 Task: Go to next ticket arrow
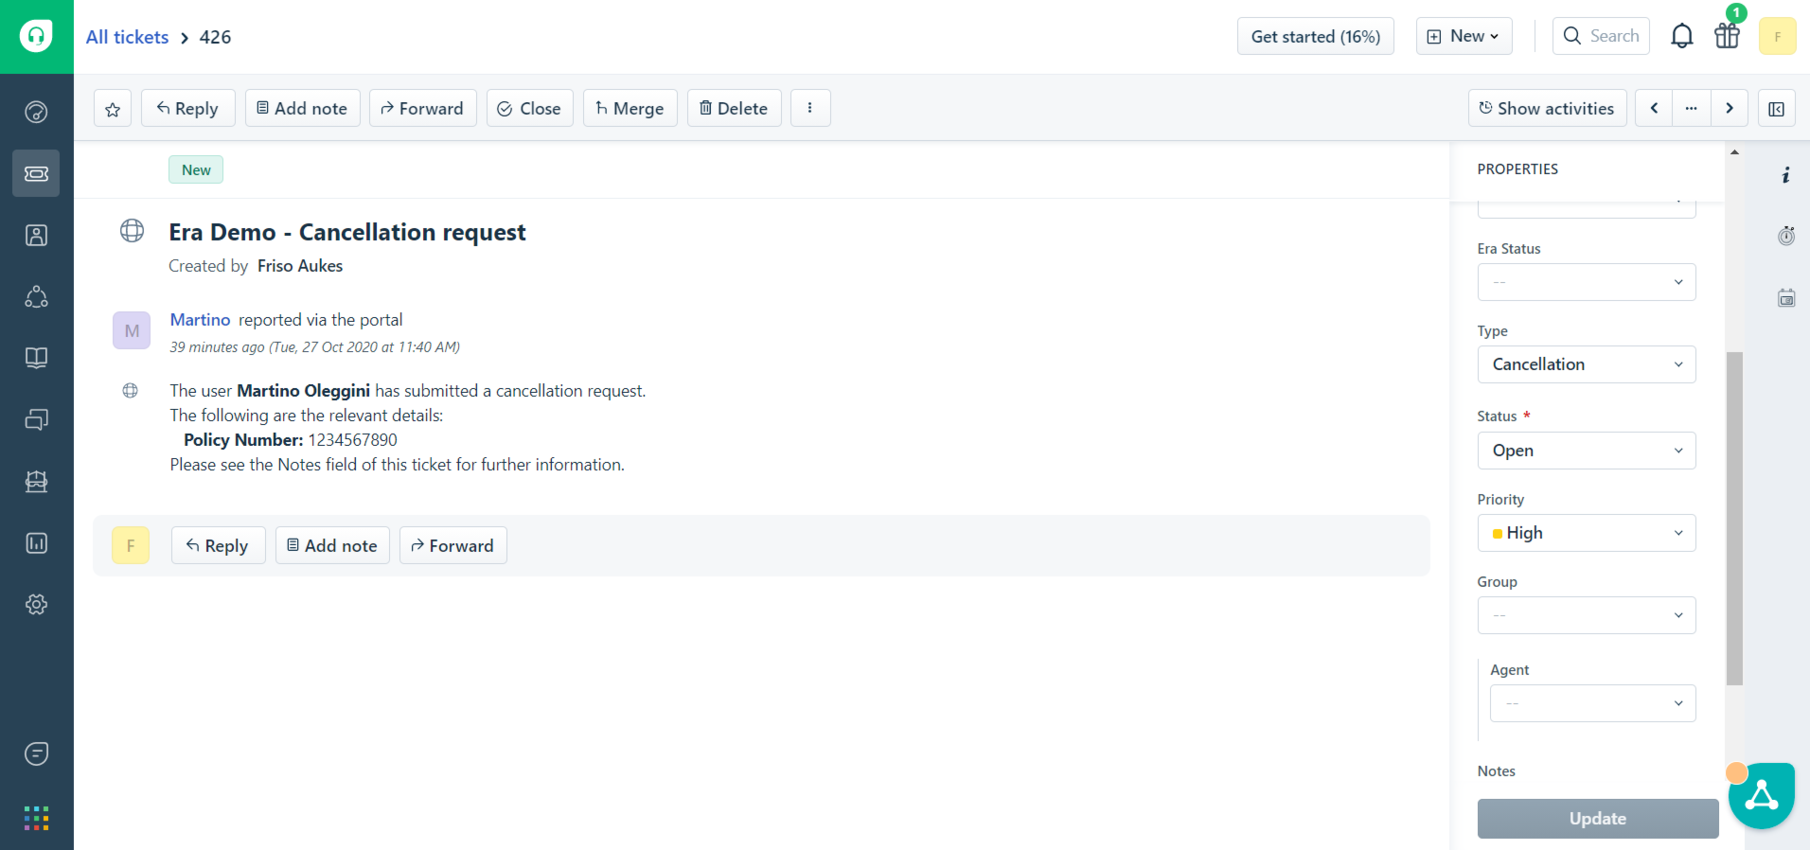pyautogui.click(x=1729, y=108)
